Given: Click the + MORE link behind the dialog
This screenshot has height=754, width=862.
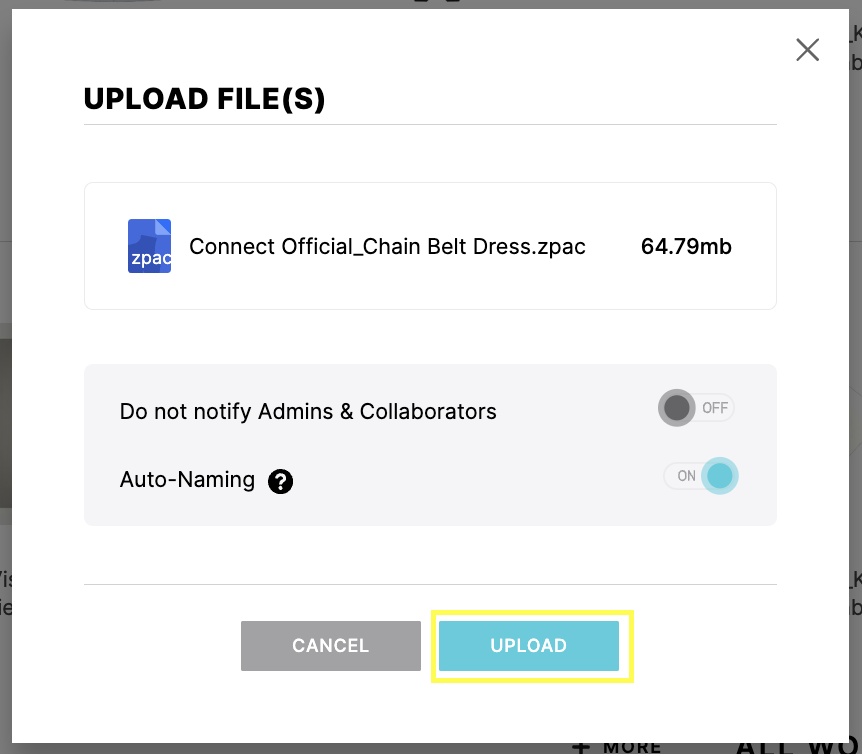Looking at the screenshot, I should (x=616, y=747).
